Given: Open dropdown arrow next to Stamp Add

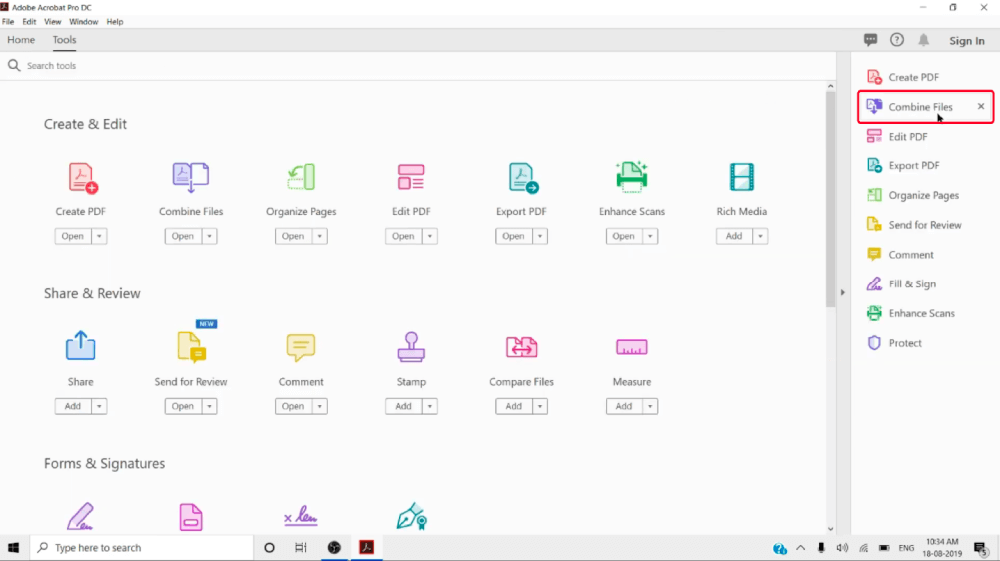Looking at the screenshot, I should [x=429, y=407].
